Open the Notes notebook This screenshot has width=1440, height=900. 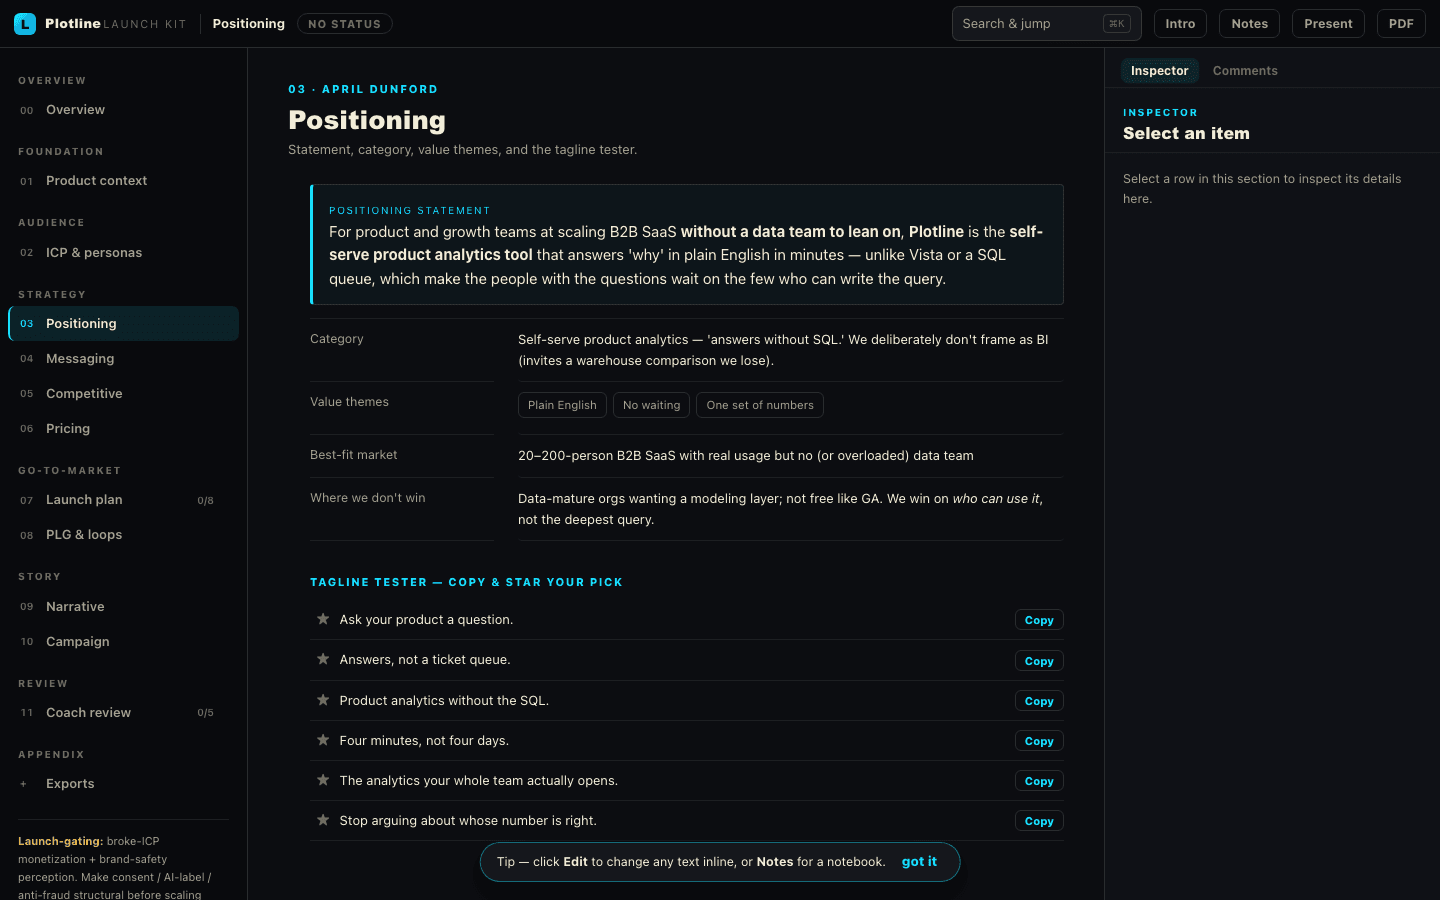(1249, 24)
